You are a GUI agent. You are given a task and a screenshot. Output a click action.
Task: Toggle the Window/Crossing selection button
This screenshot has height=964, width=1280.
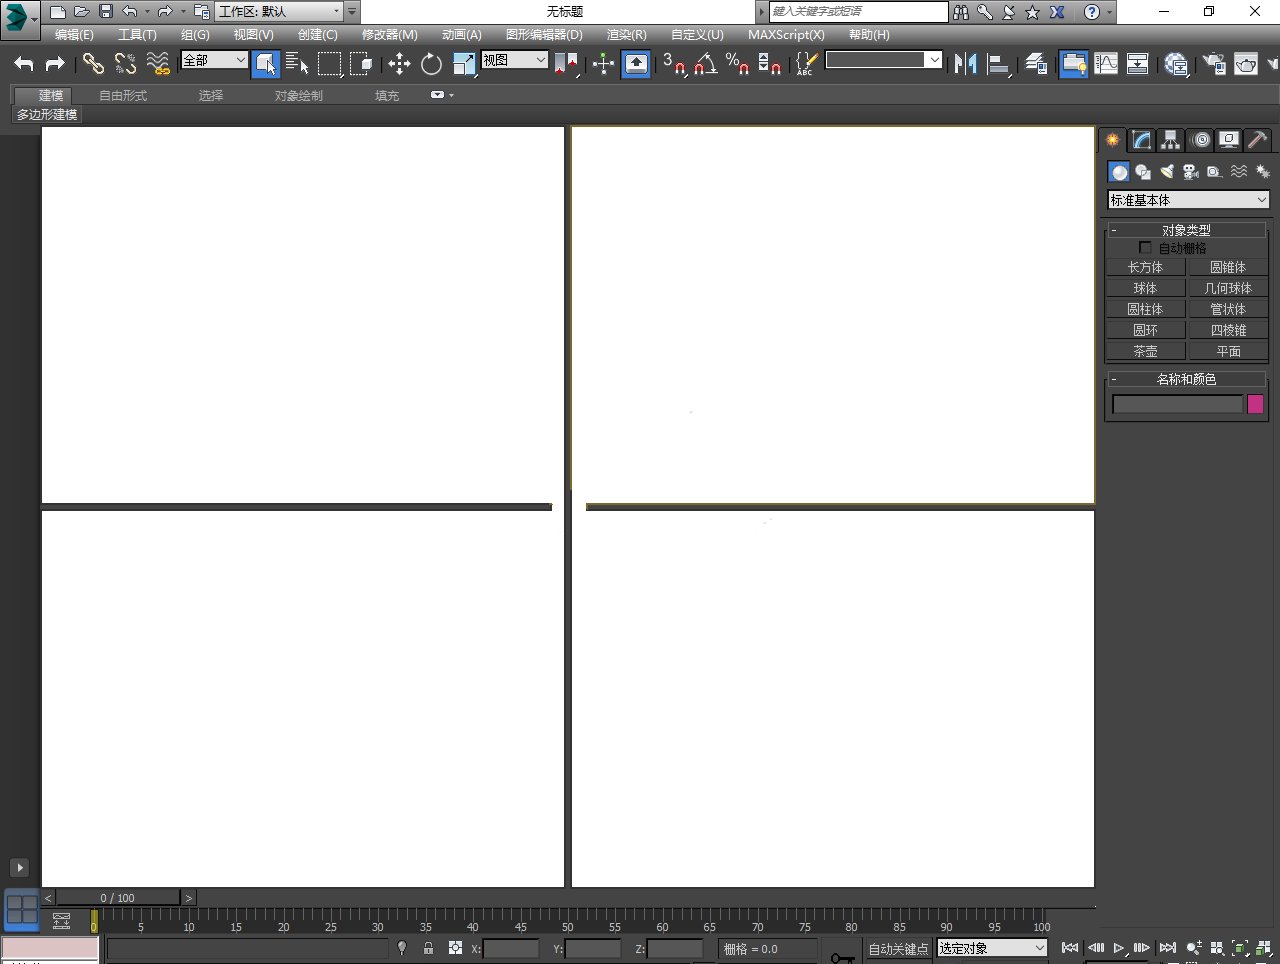[x=361, y=64]
